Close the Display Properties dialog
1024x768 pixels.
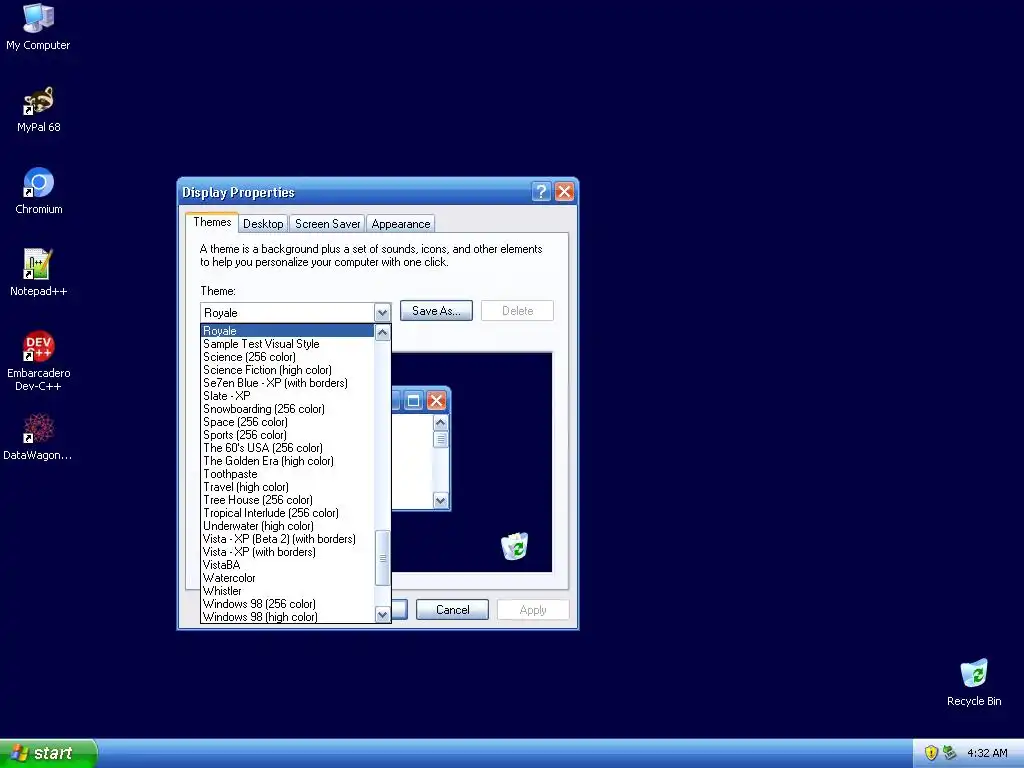pyautogui.click(x=564, y=191)
